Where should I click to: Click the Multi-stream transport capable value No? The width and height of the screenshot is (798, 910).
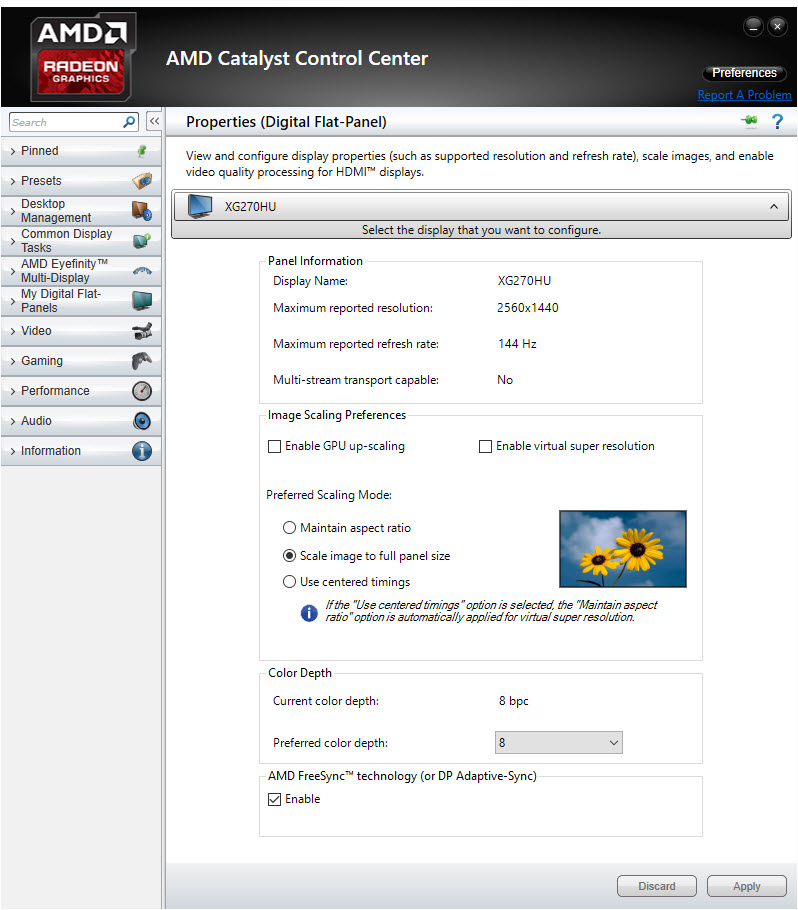click(x=505, y=380)
